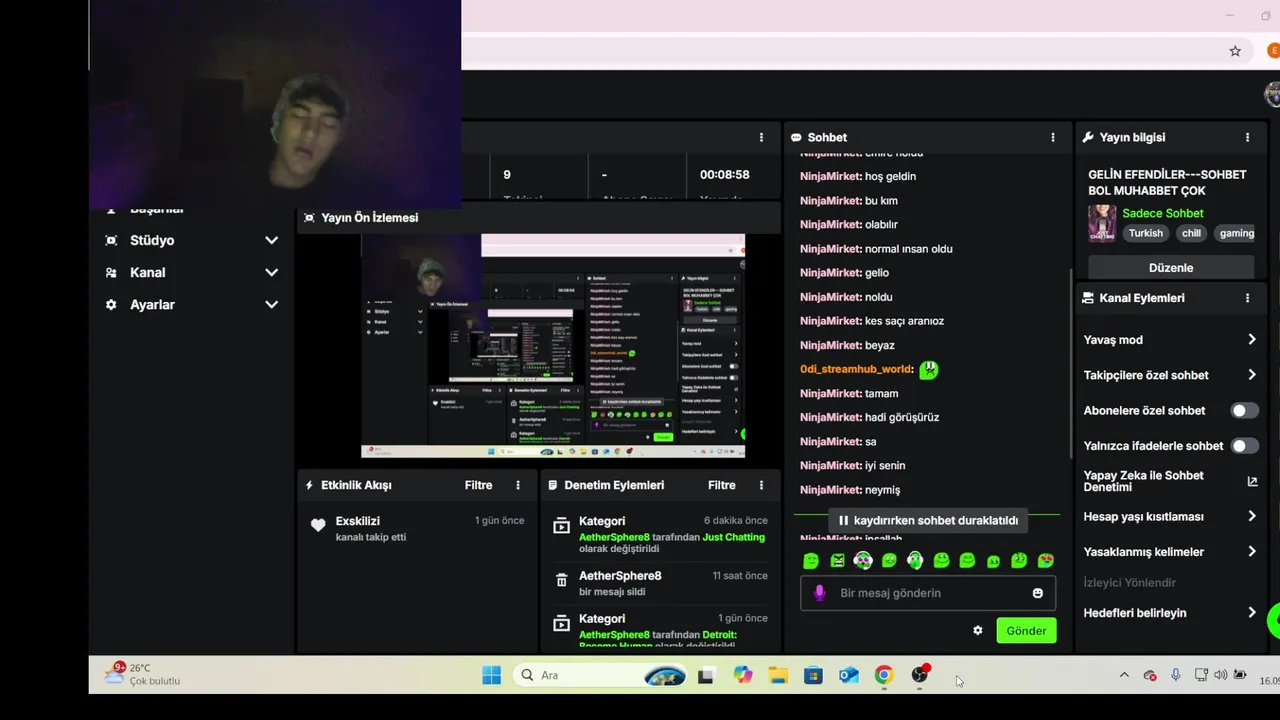Click the Ayarlar gear icon in sidebar

point(111,304)
